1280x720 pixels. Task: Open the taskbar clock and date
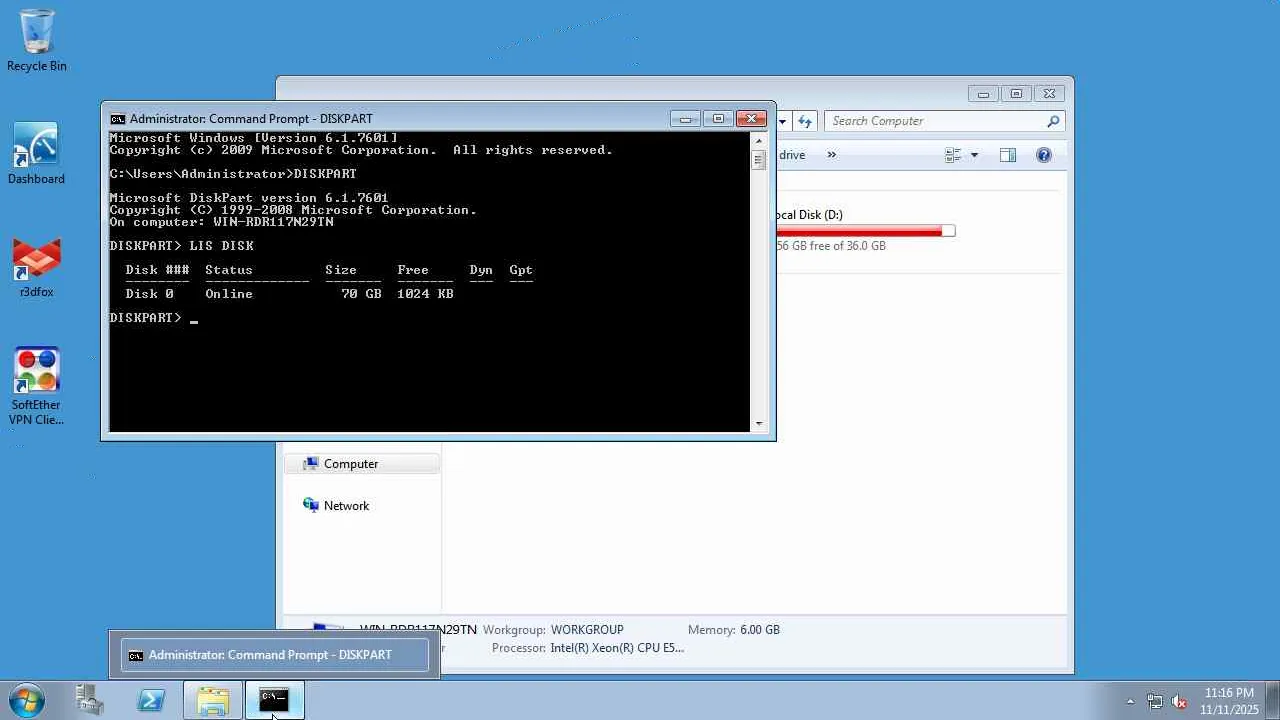(1229, 701)
